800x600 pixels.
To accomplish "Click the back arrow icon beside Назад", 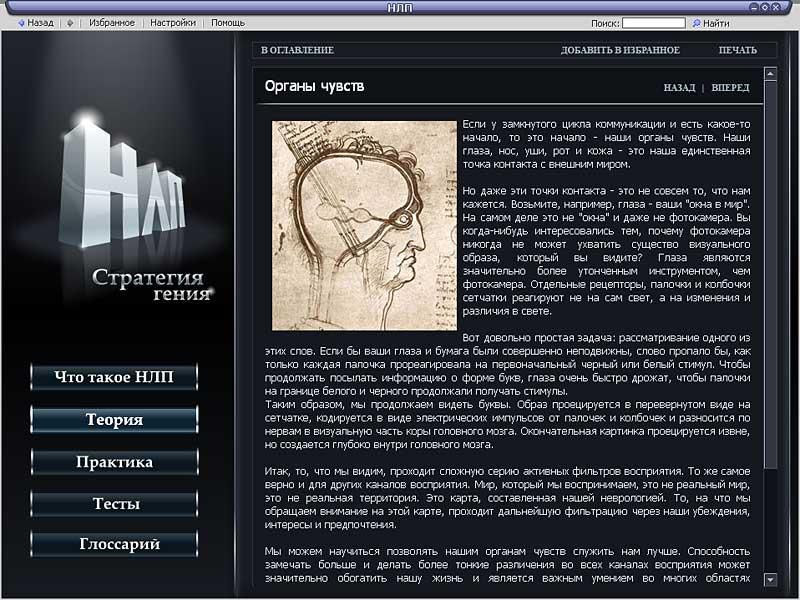I will click(x=22, y=22).
